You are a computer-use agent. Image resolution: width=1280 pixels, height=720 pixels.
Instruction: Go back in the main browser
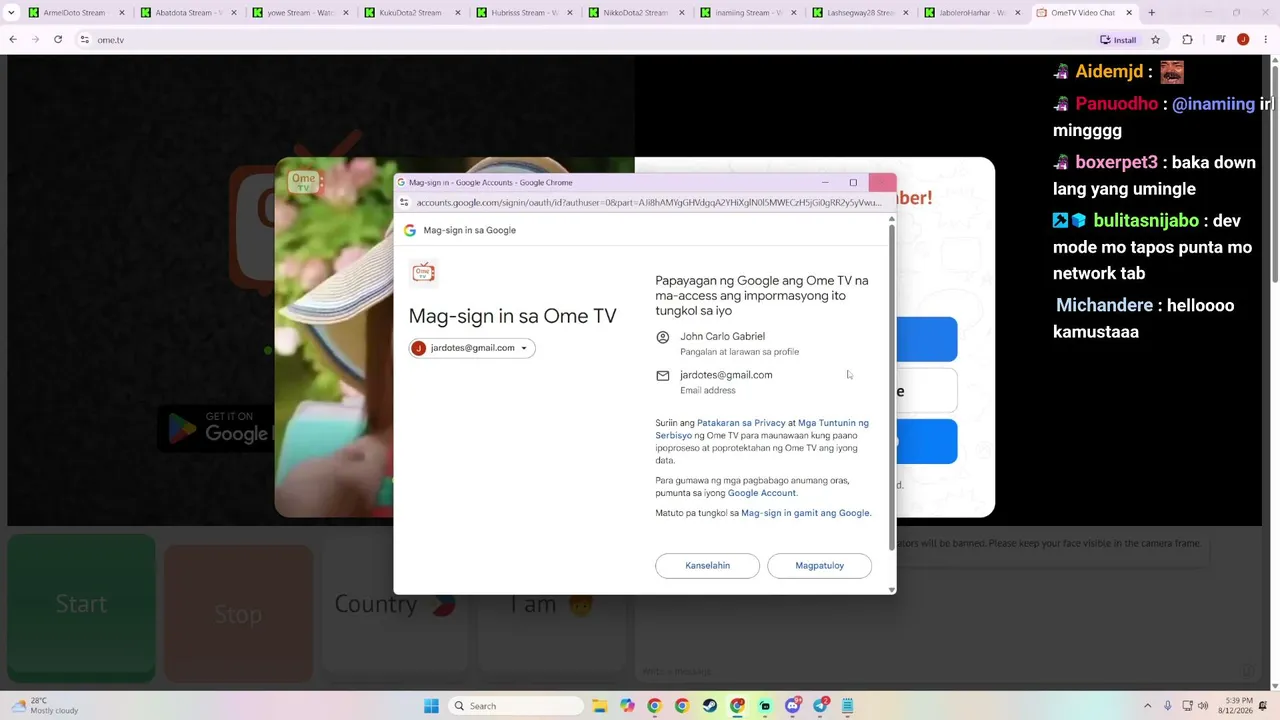pyautogui.click(x=13, y=40)
